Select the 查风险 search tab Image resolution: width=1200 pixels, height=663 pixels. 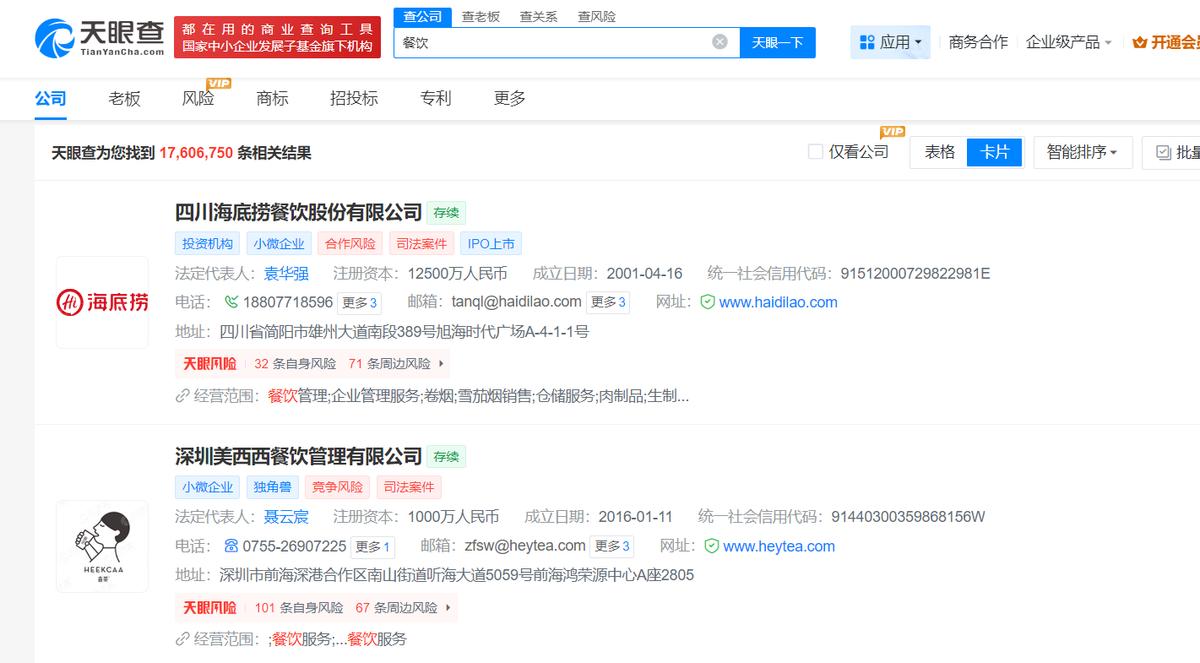coord(596,16)
